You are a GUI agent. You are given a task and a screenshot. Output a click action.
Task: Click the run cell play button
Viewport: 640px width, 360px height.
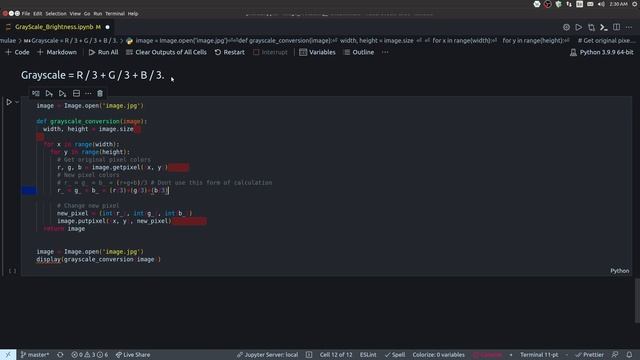9,102
